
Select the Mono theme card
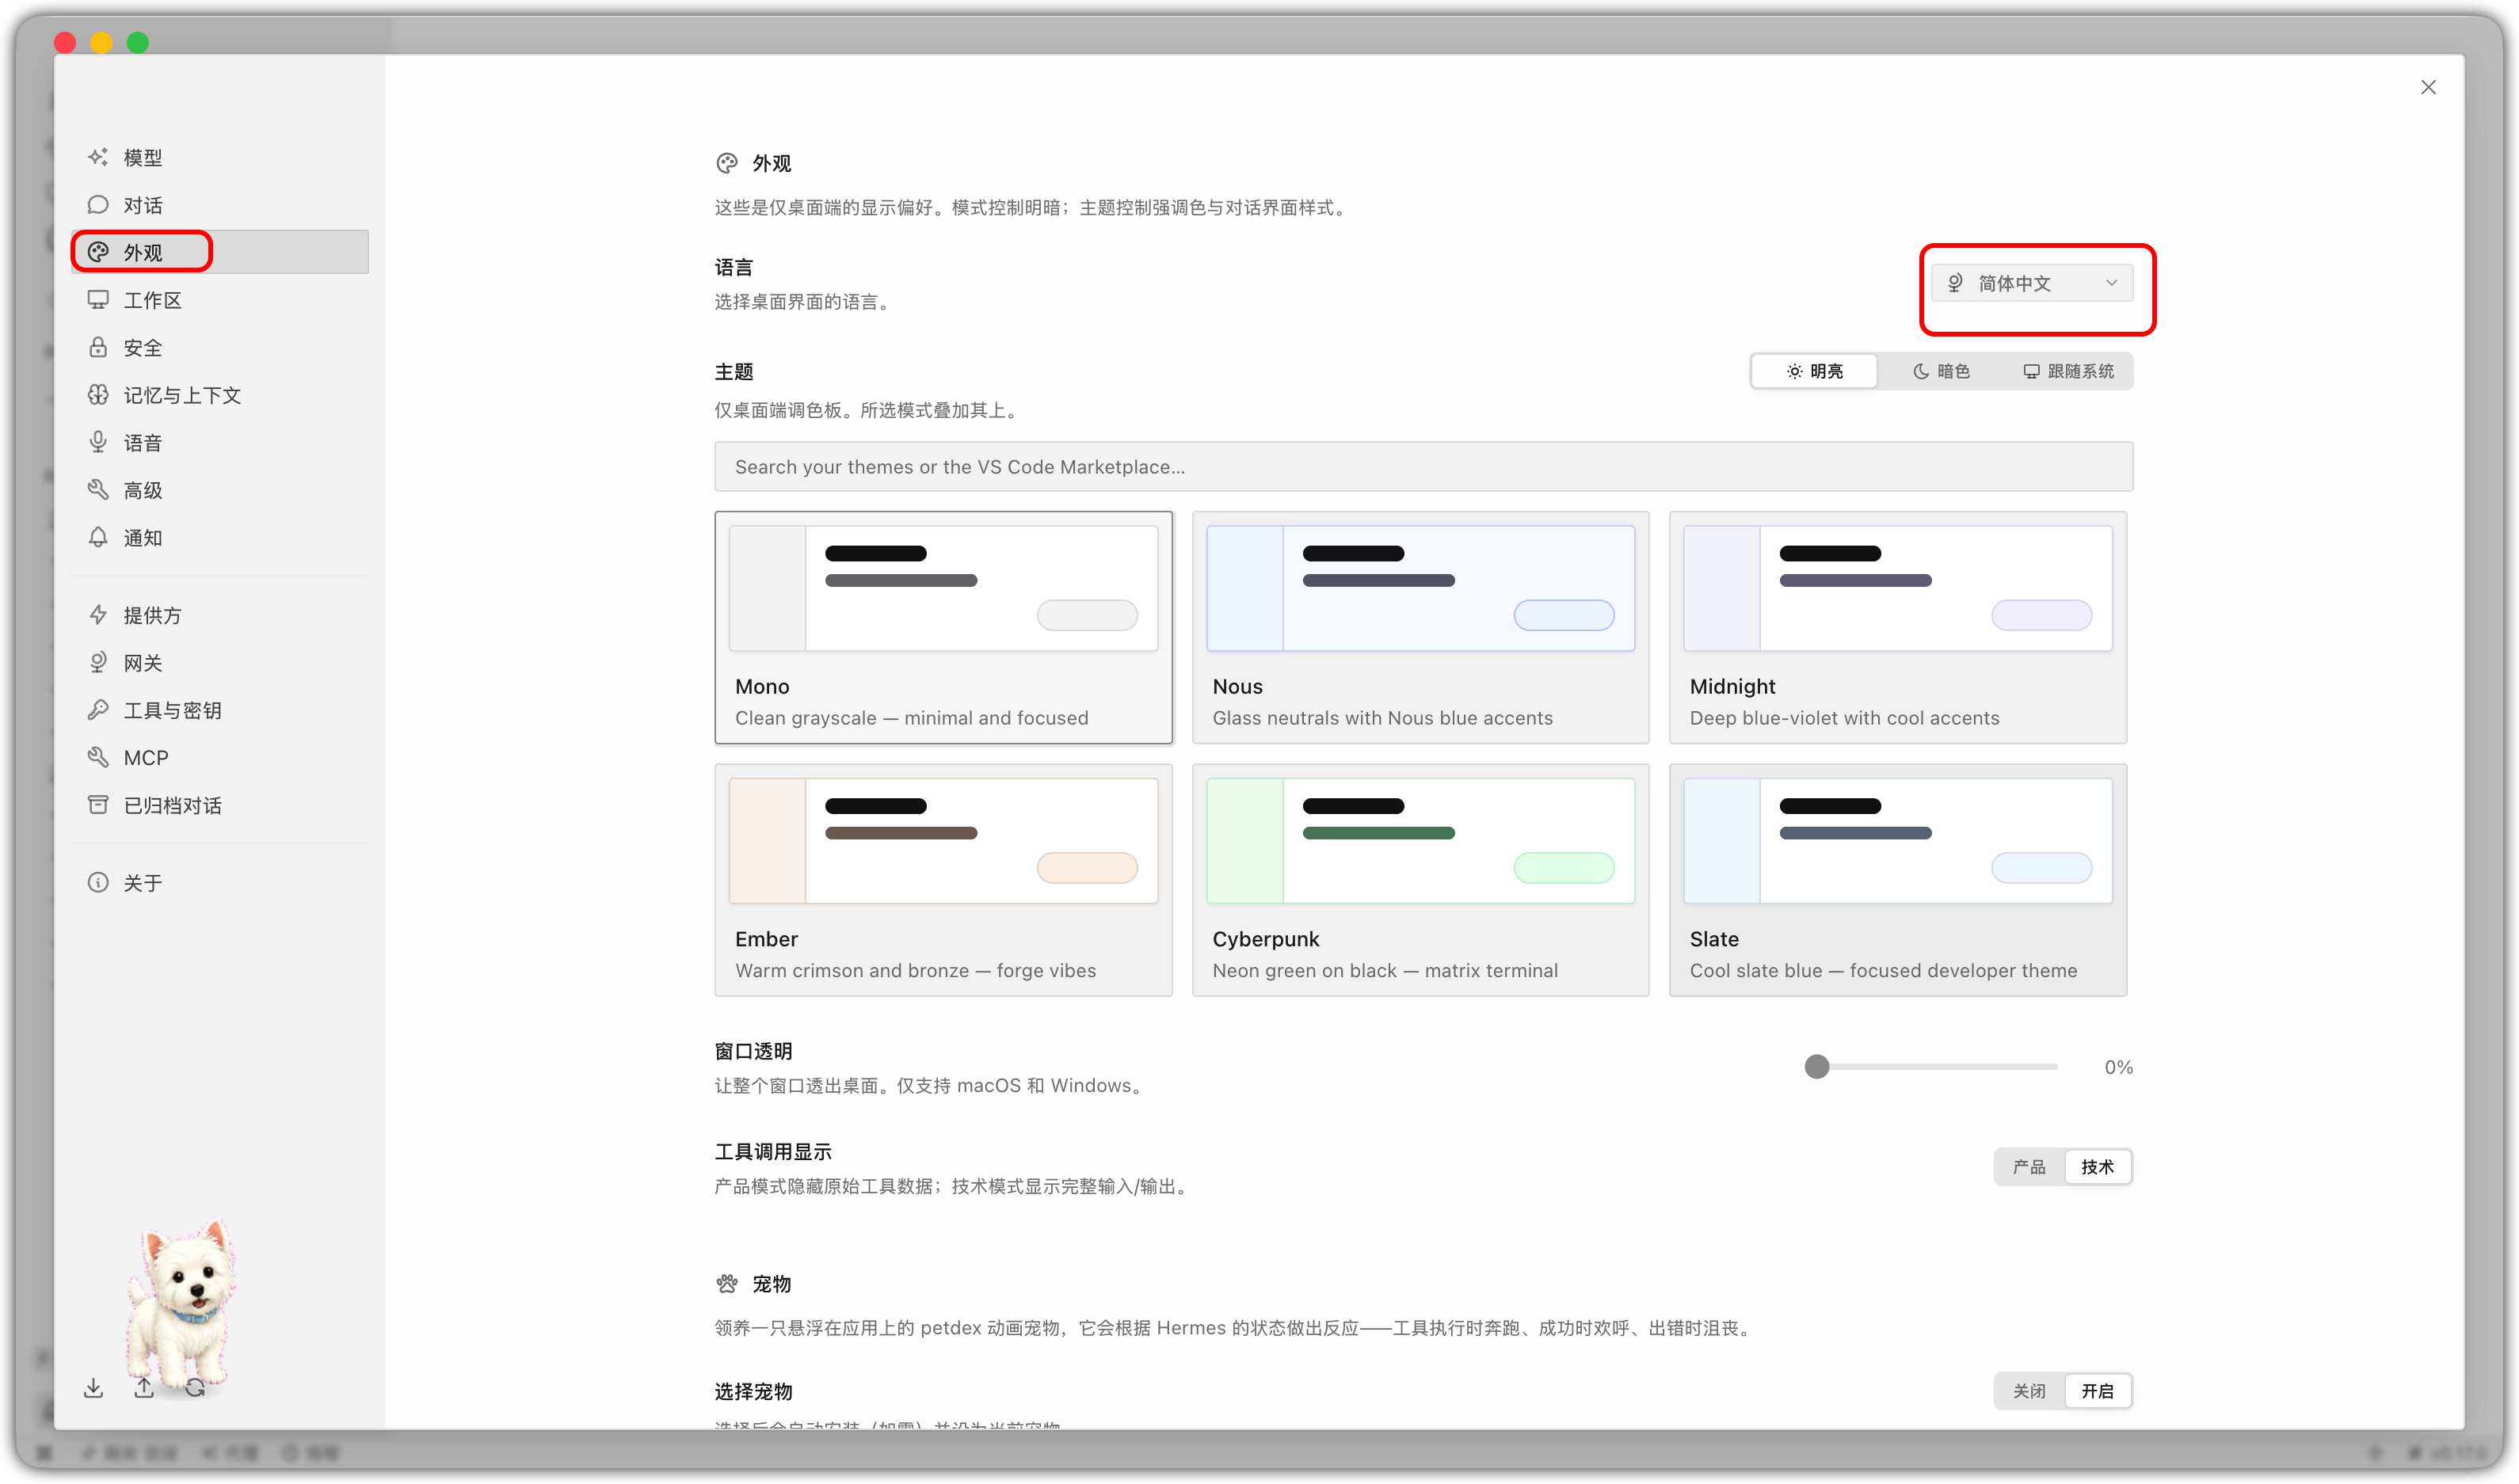click(x=943, y=627)
